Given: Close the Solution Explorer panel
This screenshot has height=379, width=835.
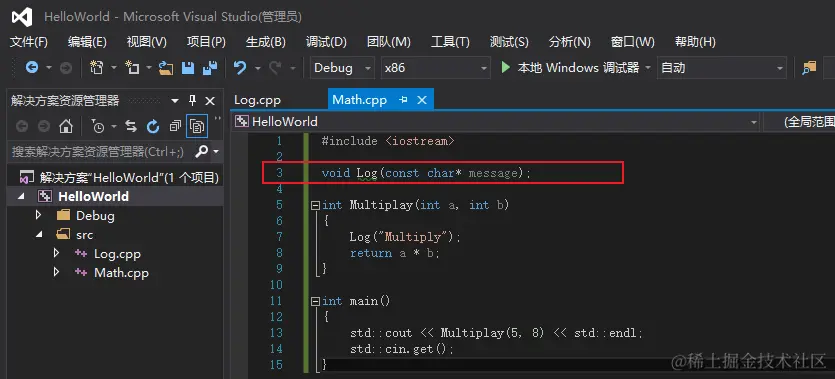Looking at the screenshot, I should [x=210, y=101].
